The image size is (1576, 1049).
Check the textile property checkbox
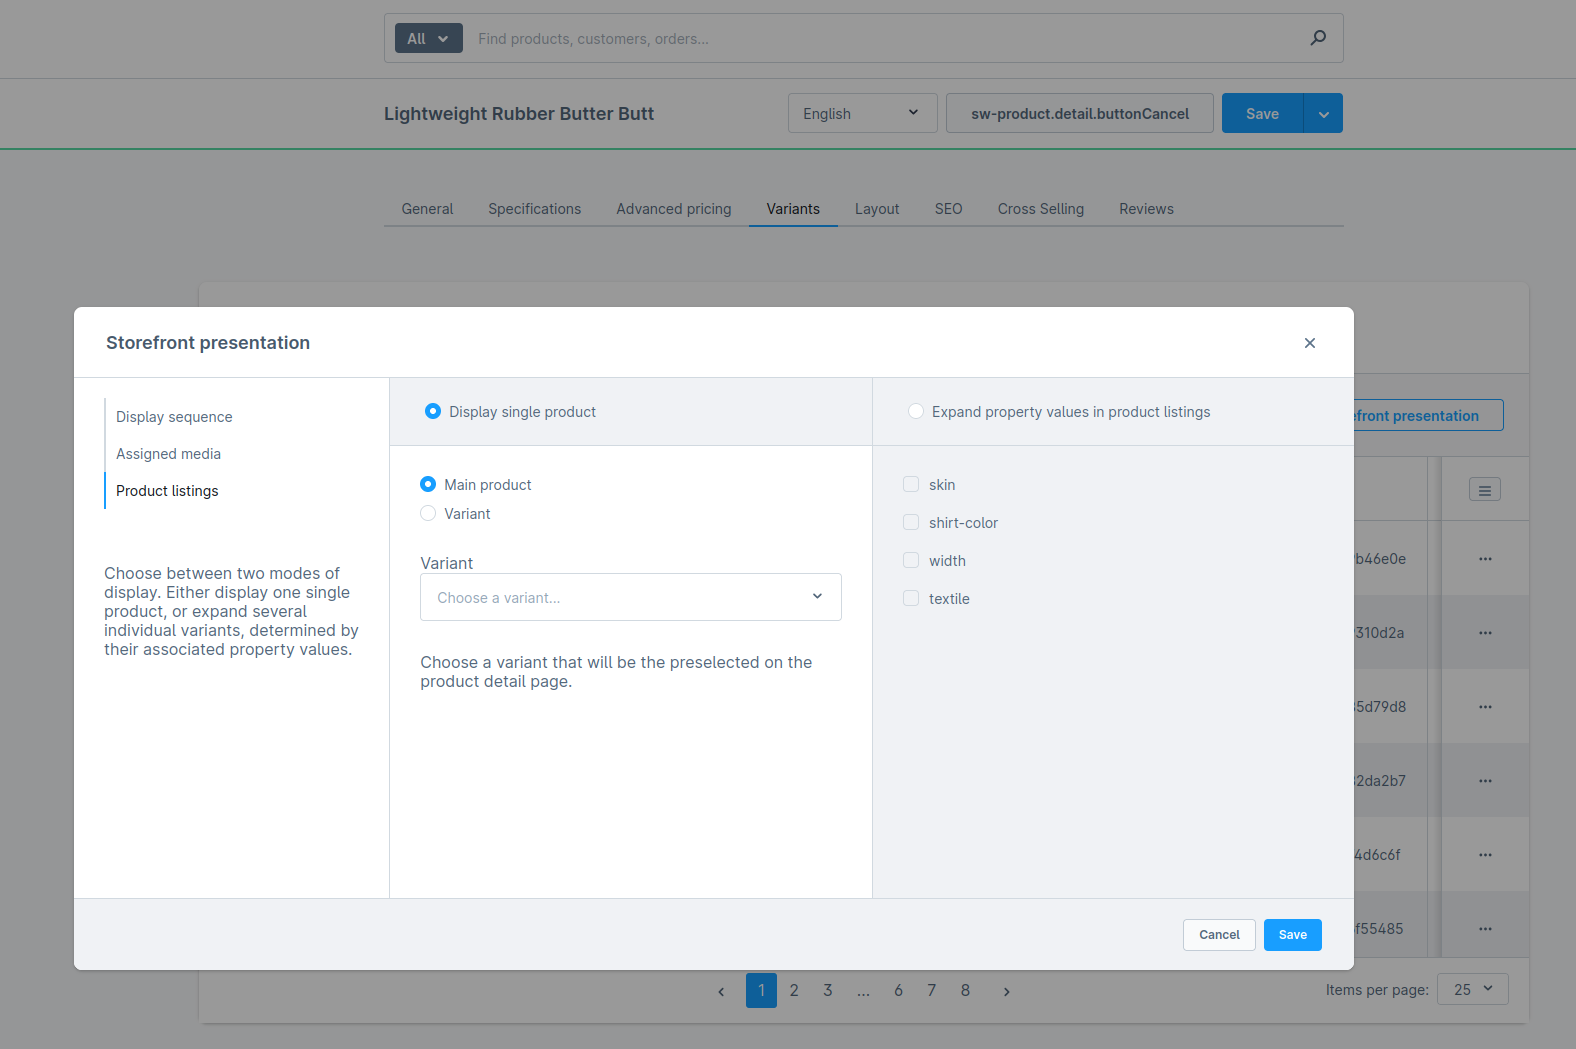tap(911, 599)
